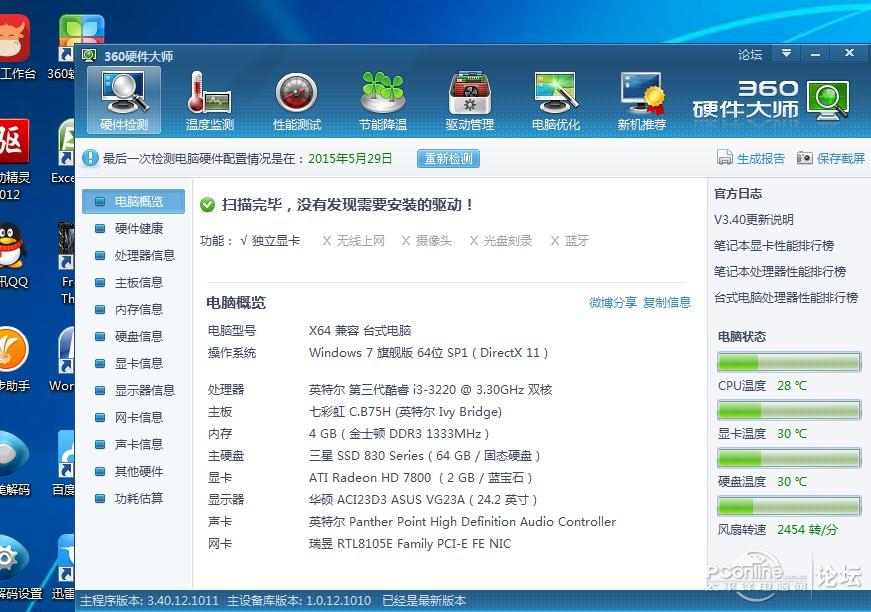Click the 复制信息 copy info link
Screen dimensions: 871x612
(667, 303)
